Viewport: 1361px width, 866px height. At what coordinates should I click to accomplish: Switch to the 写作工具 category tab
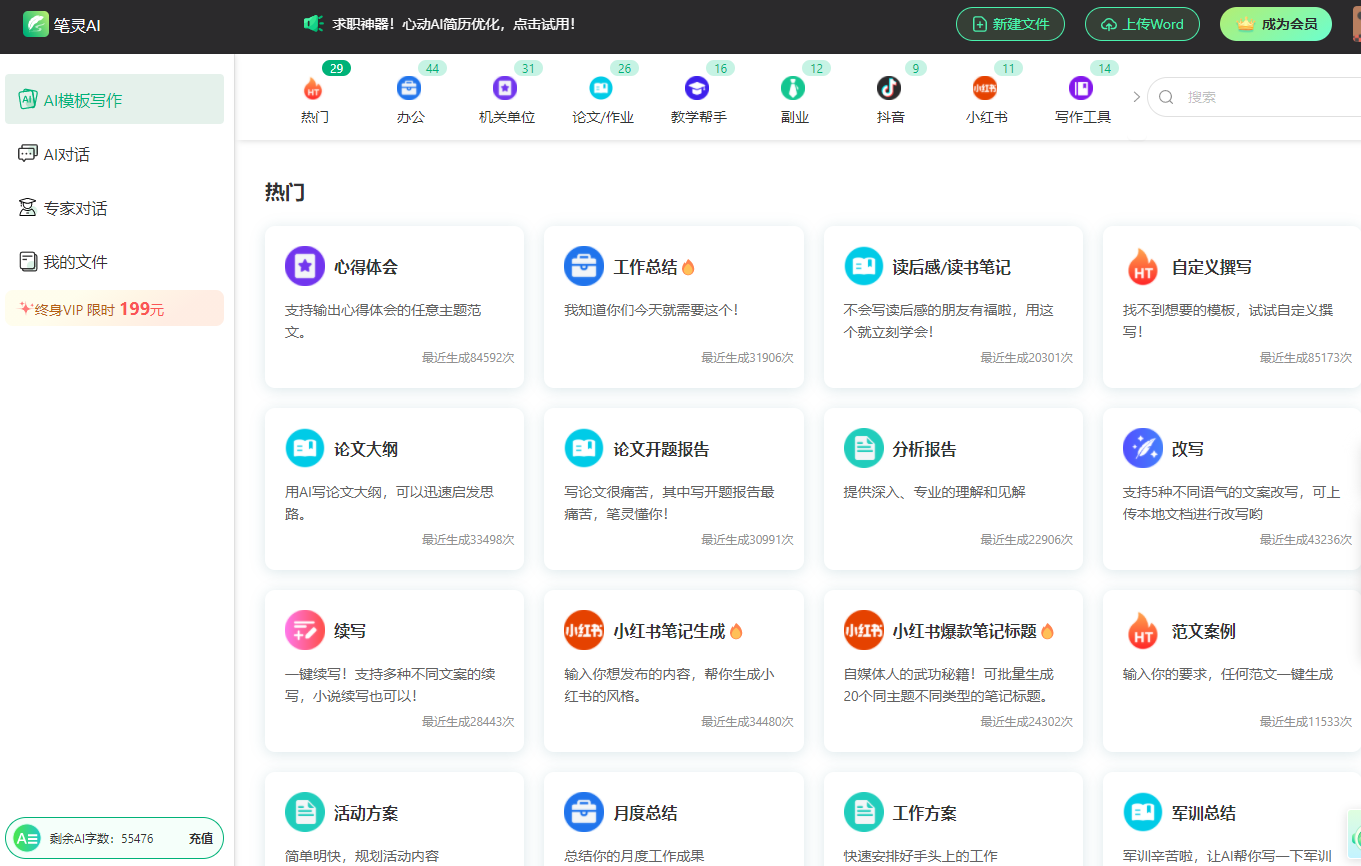[1082, 98]
